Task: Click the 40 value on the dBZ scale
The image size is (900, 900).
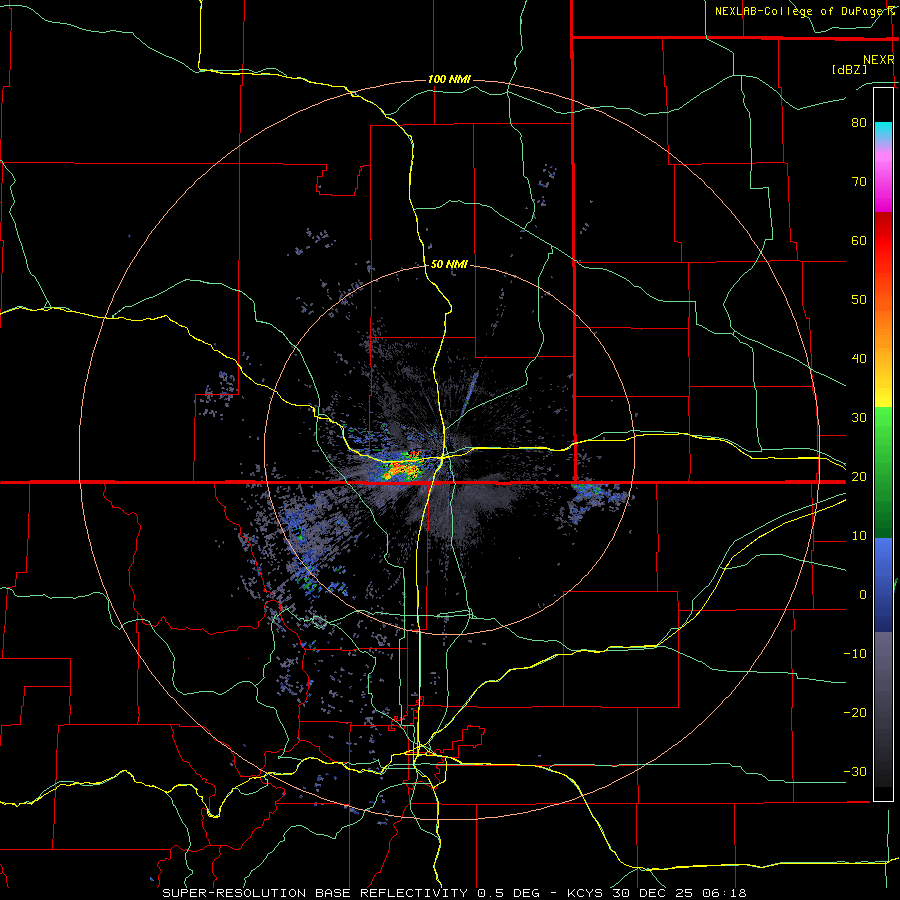Action: [859, 359]
